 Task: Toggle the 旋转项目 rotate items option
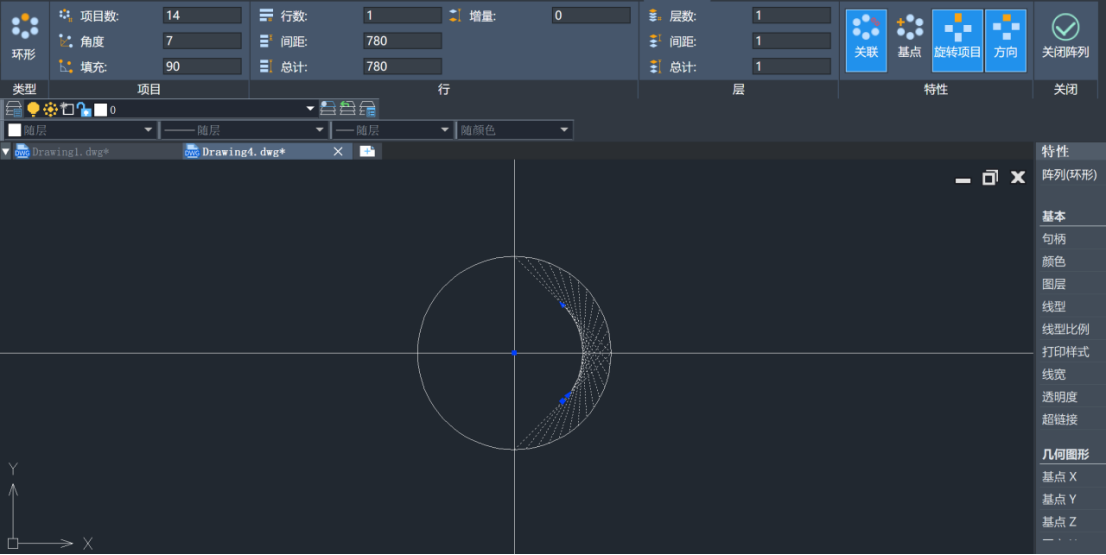click(957, 39)
